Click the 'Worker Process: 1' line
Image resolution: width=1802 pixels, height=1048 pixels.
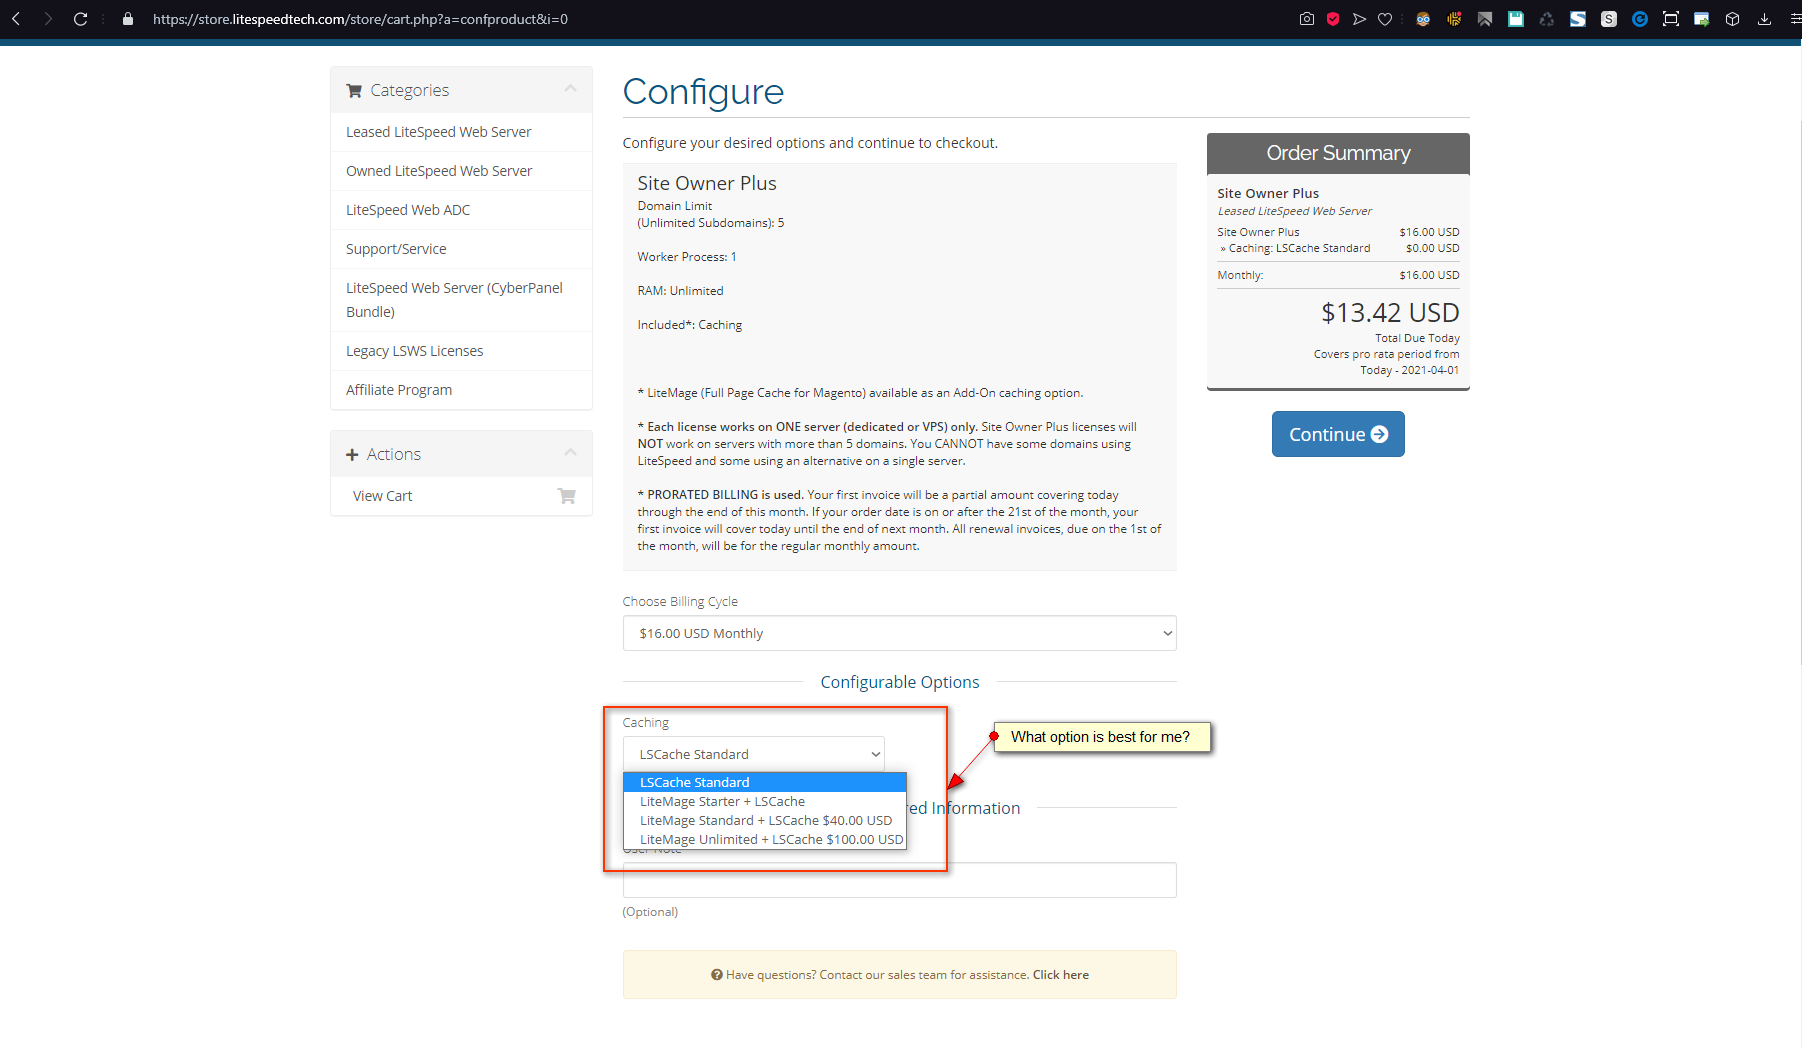pos(687,257)
